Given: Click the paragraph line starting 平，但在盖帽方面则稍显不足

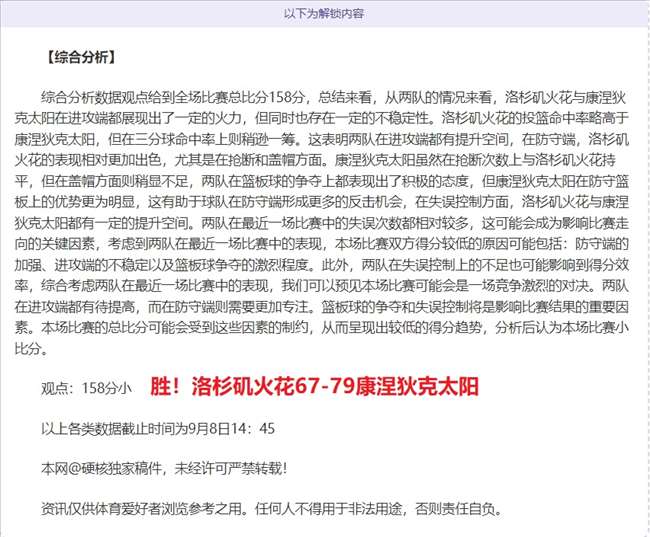Looking at the screenshot, I should point(322,182).
